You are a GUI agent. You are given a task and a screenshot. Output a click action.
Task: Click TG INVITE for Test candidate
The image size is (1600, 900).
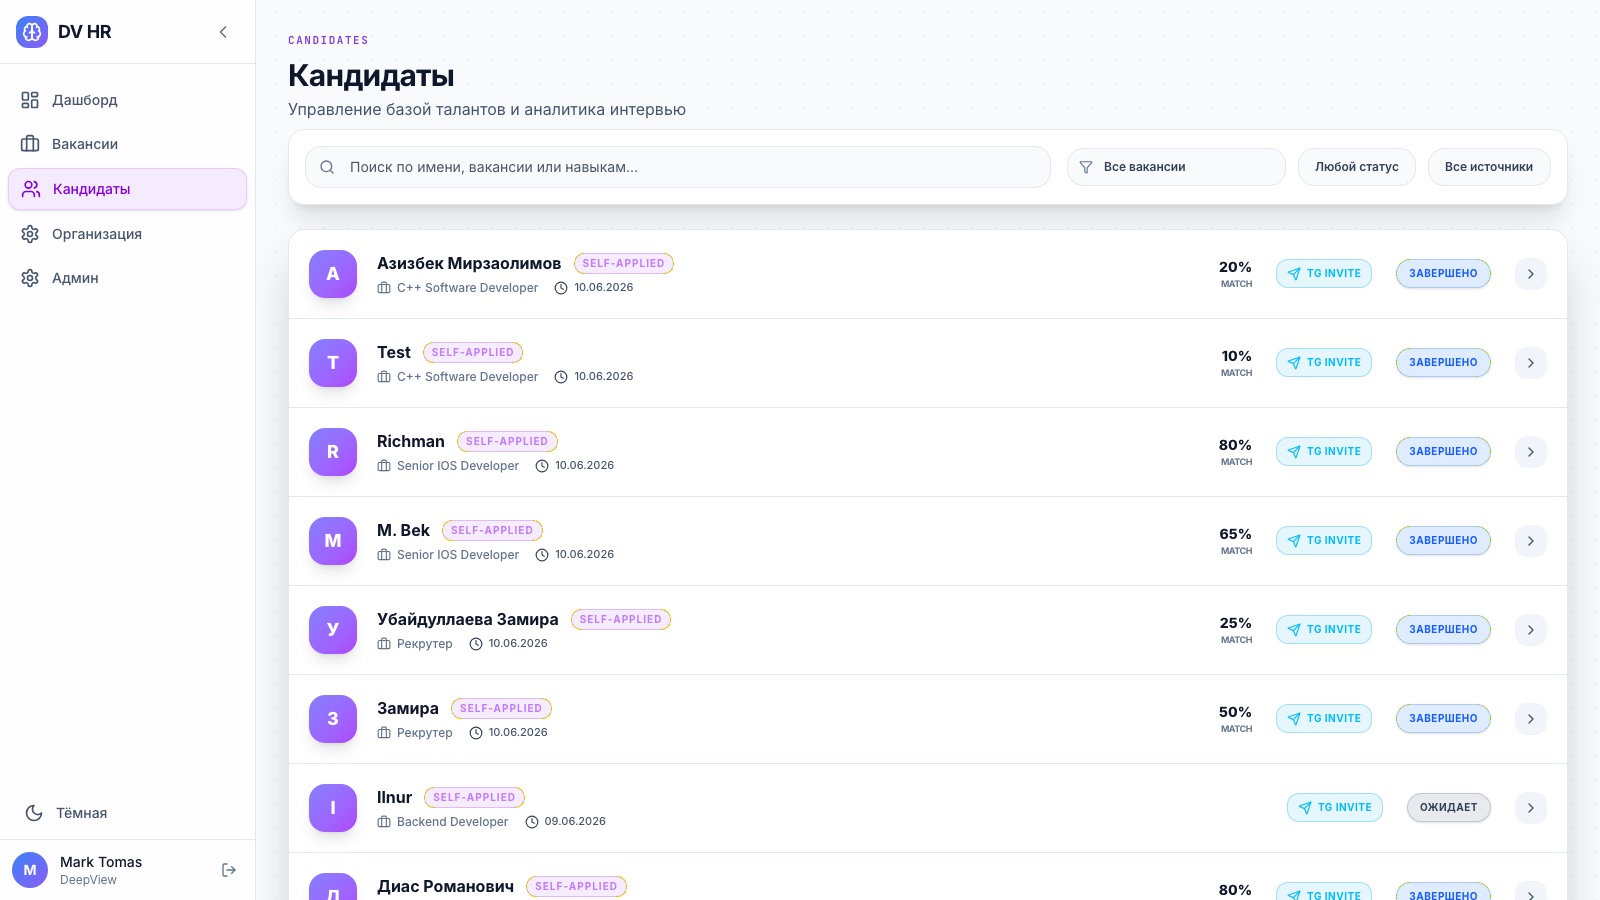pyautogui.click(x=1324, y=363)
